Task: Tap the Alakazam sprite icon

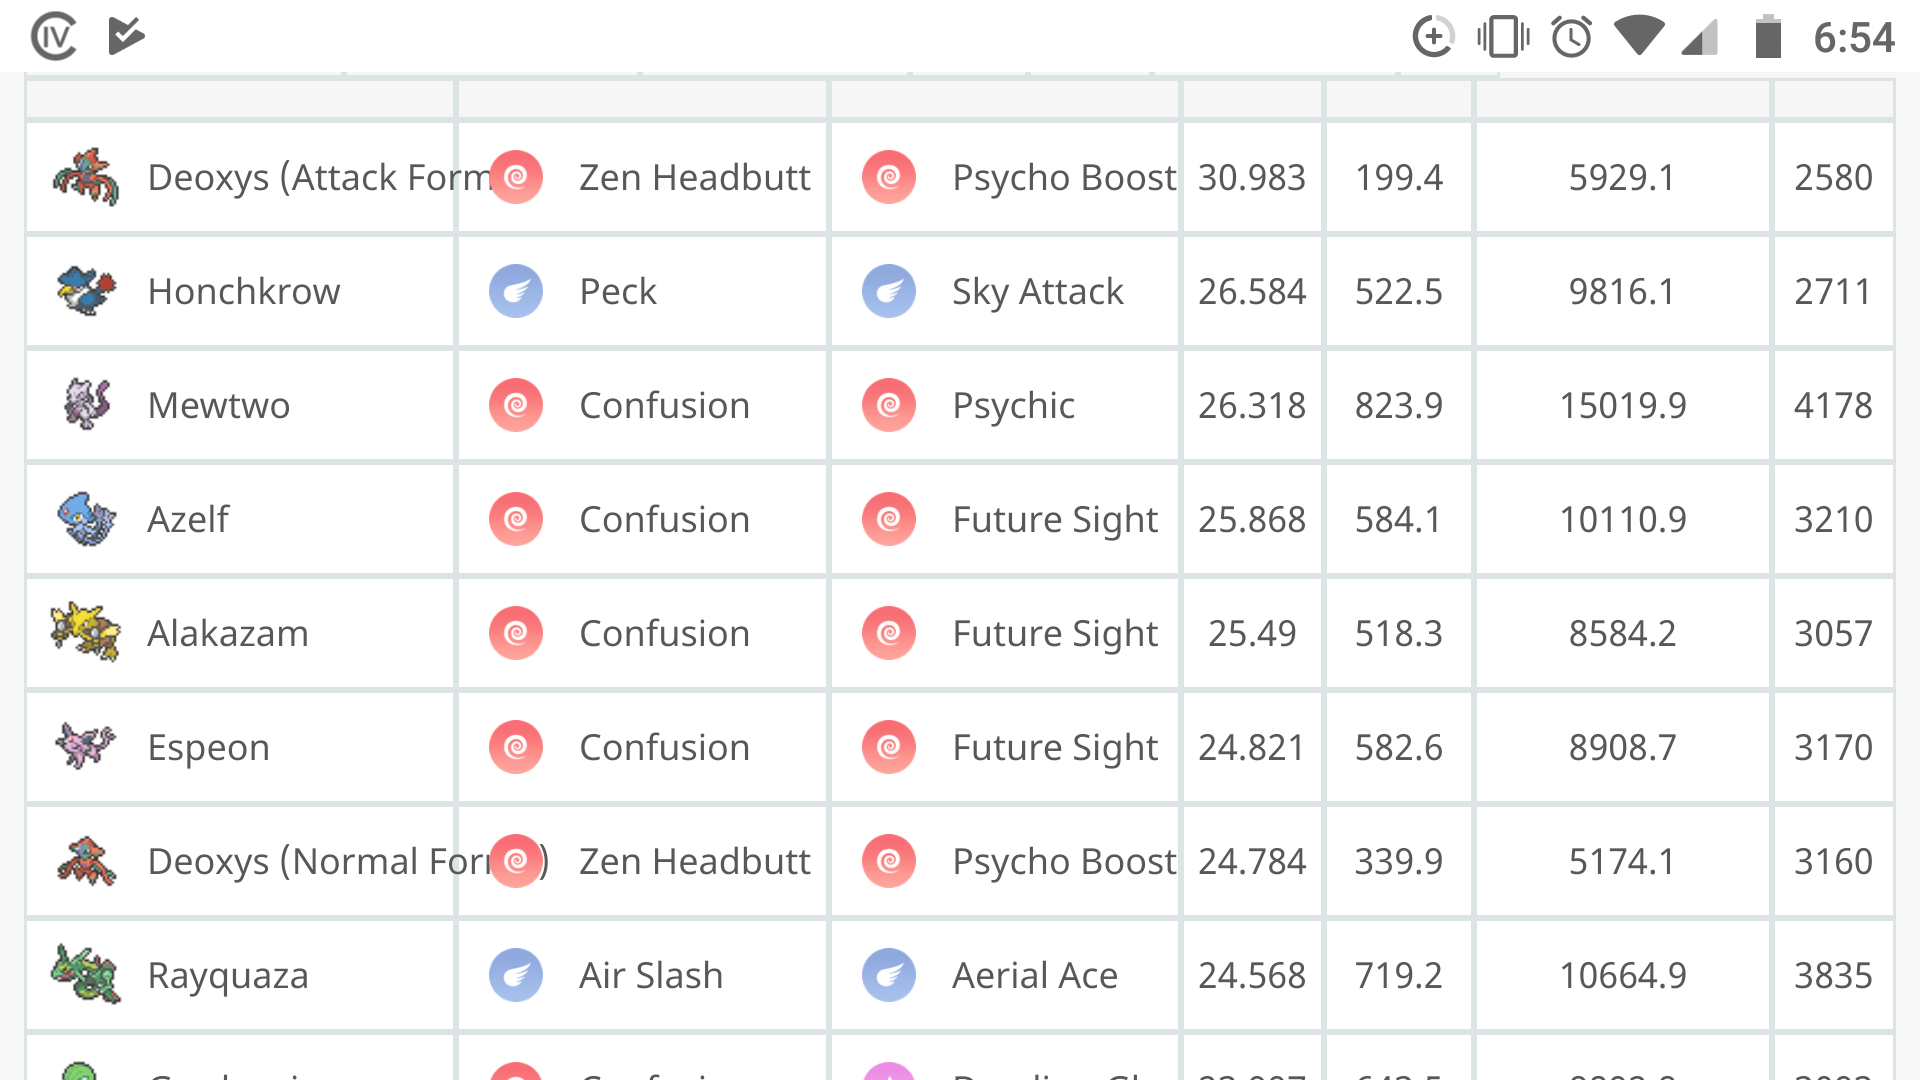Action: point(86,633)
